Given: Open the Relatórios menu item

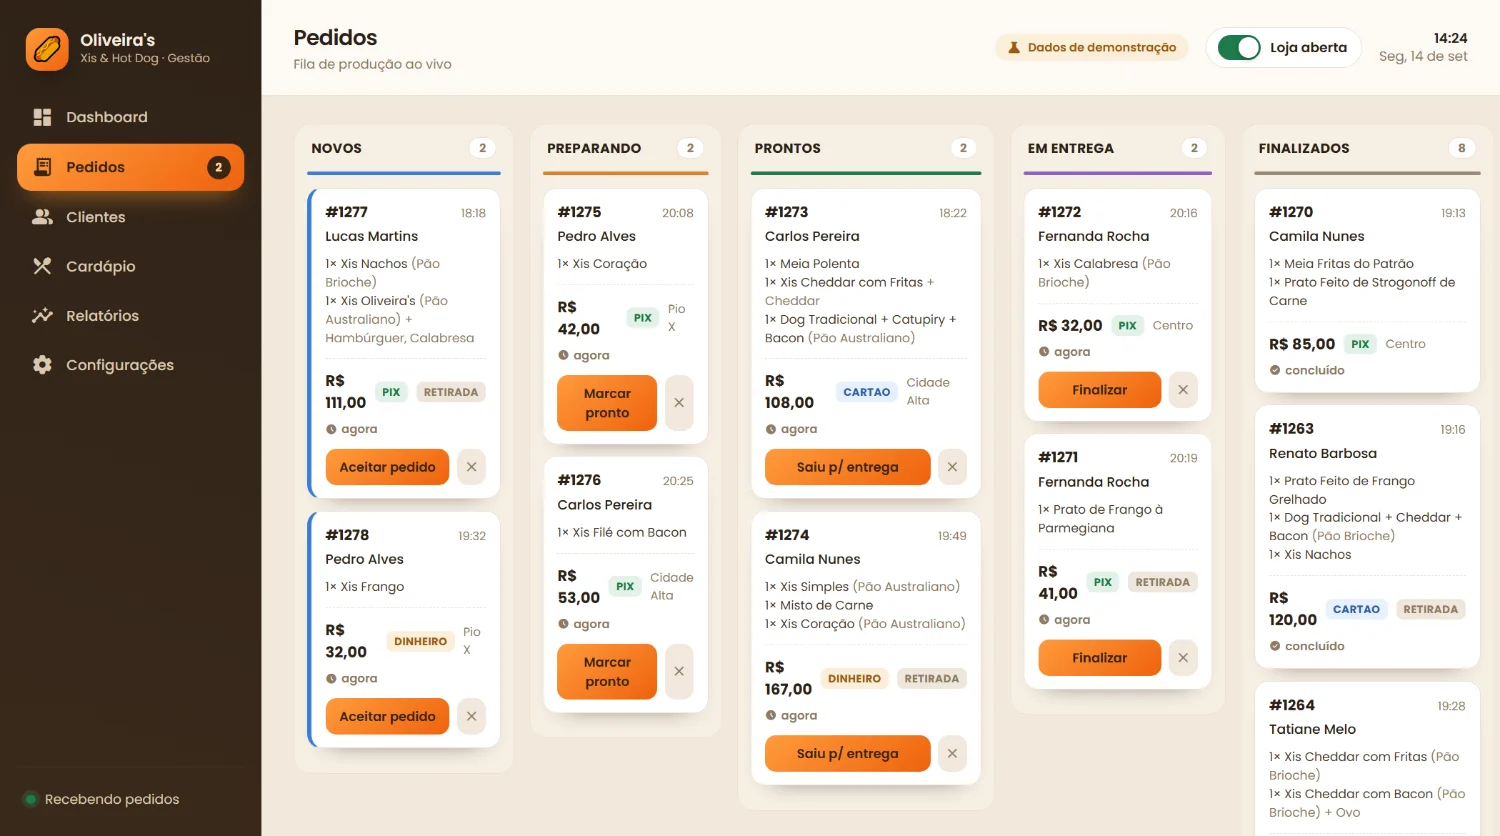Looking at the screenshot, I should [x=131, y=315].
